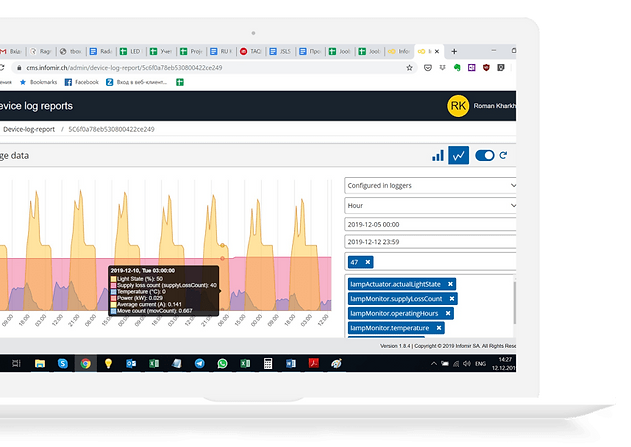Bookmark page with the star icon
The image size is (631, 447).
pyautogui.click(x=409, y=68)
